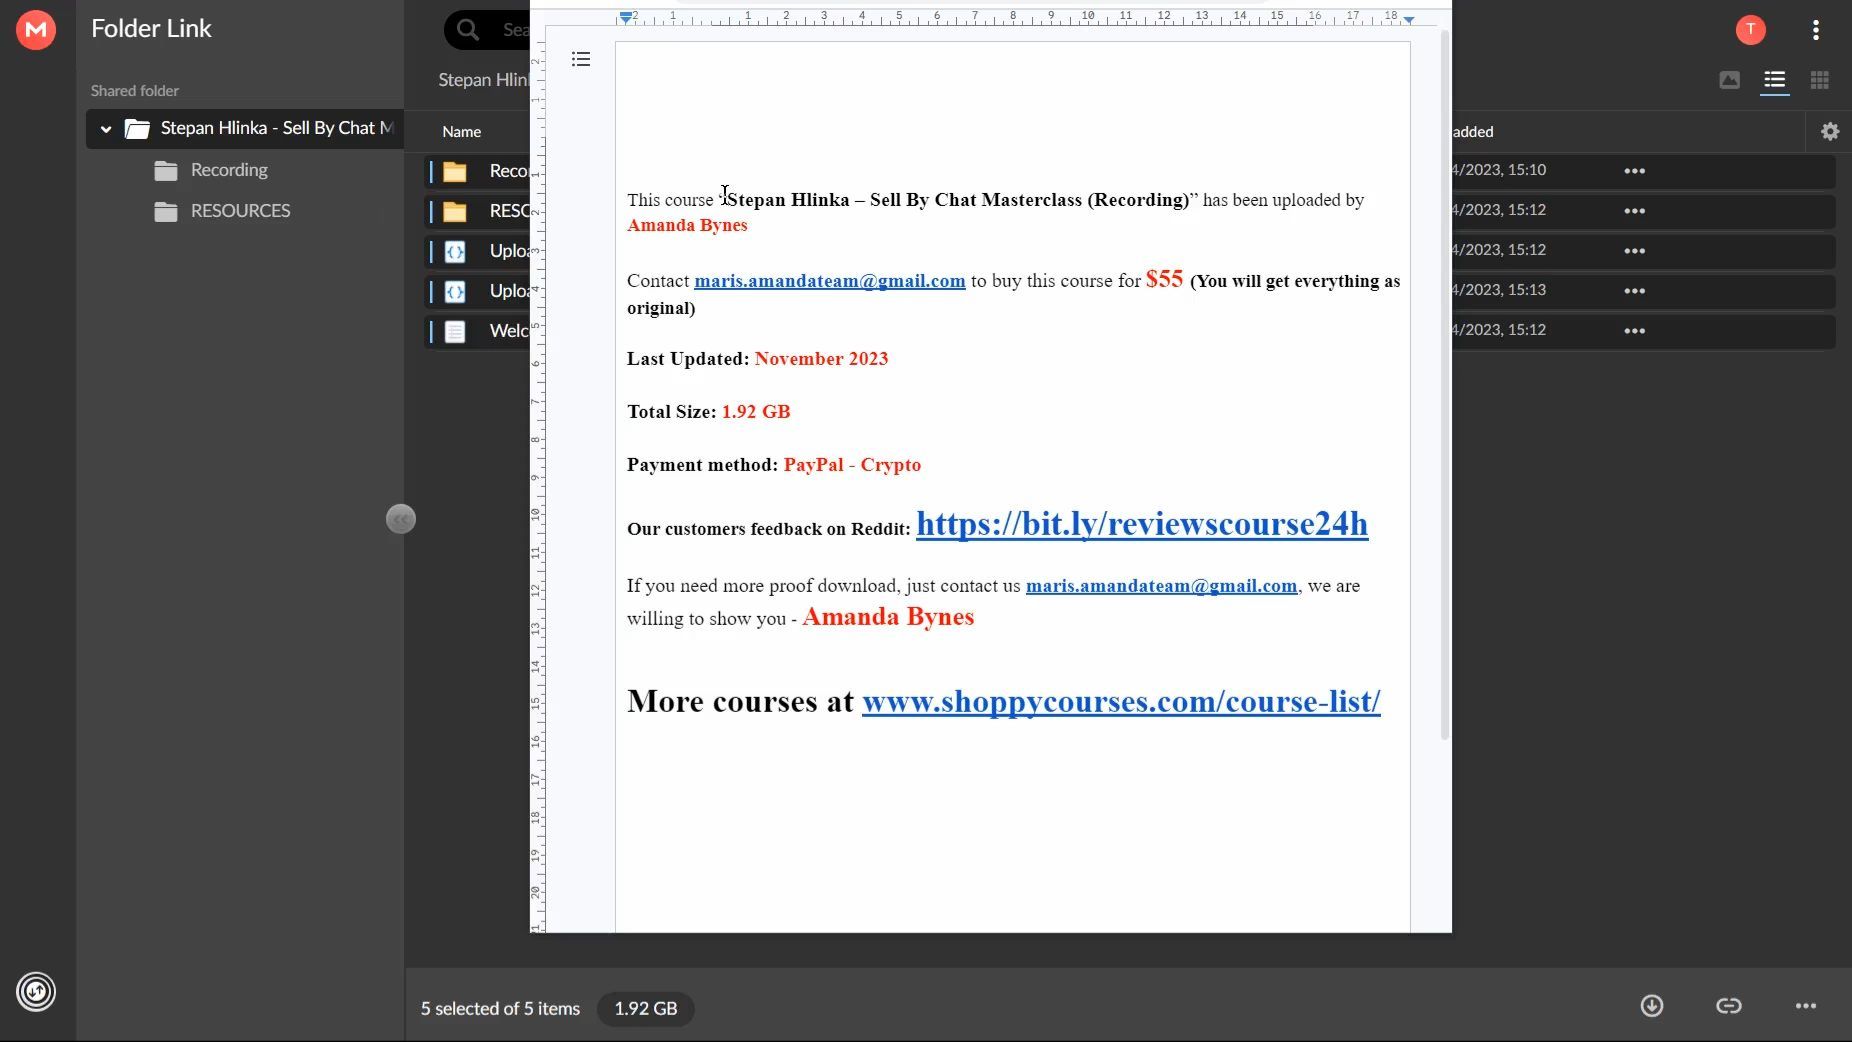This screenshot has width=1852, height=1042.
Task: Click the 'Folder Link' title
Action: click(x=151, y=29)
